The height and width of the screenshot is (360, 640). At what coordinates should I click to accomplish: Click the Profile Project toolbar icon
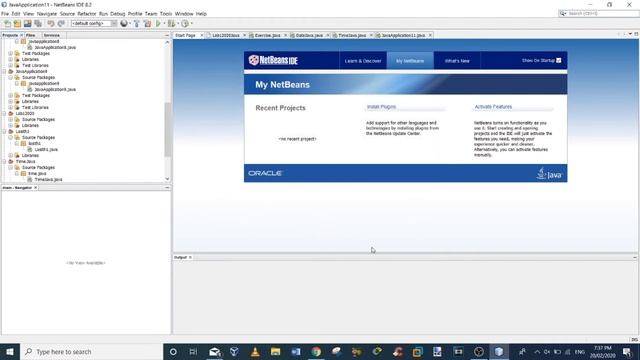(x=185, y=24)
